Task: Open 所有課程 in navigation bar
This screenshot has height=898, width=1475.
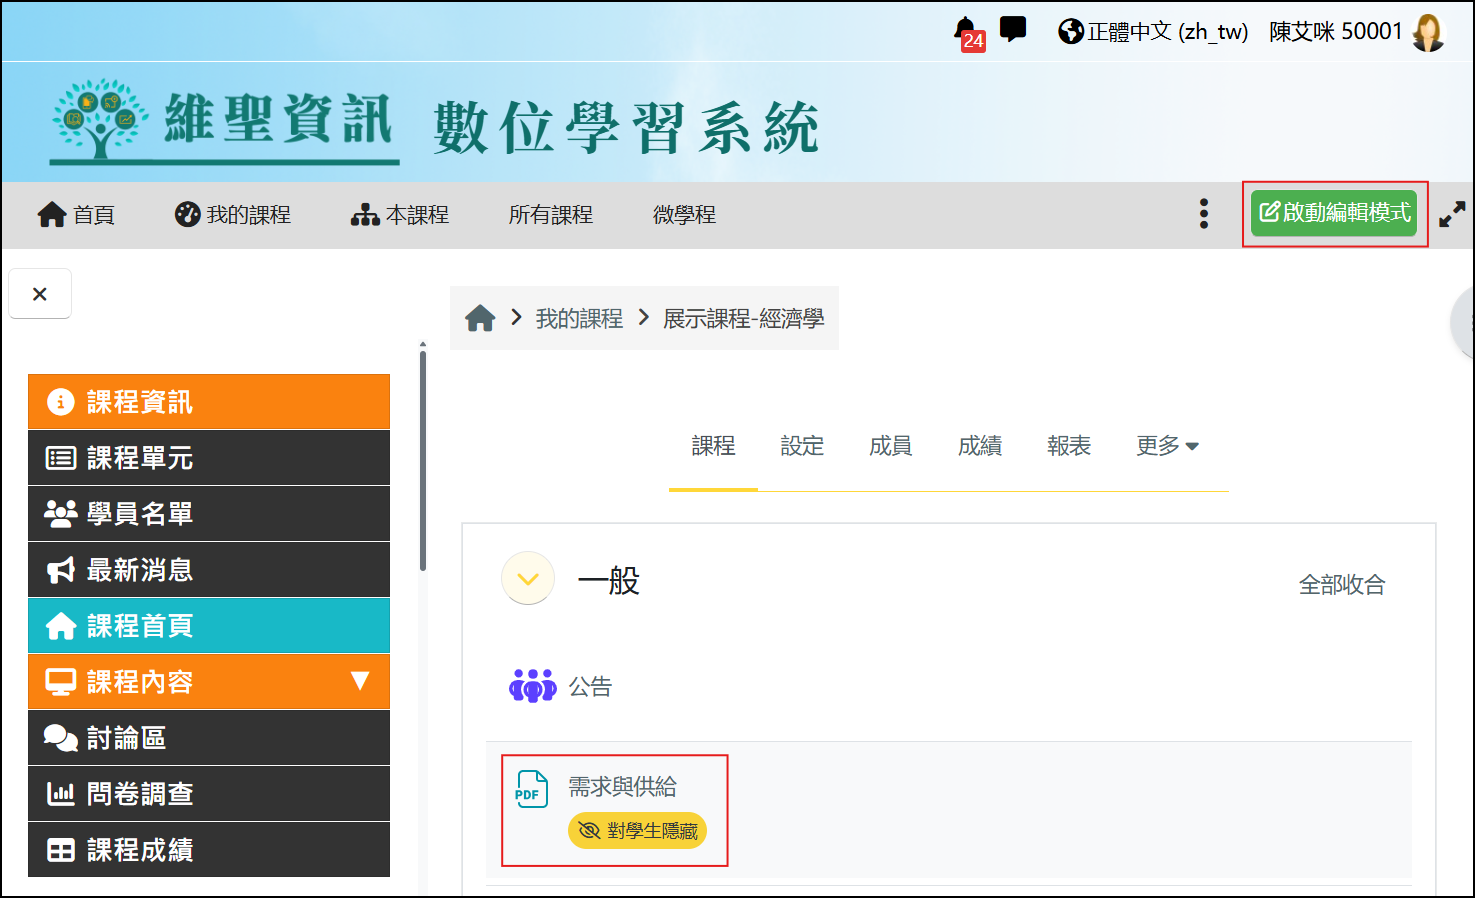Action: [x=551, y=215]
